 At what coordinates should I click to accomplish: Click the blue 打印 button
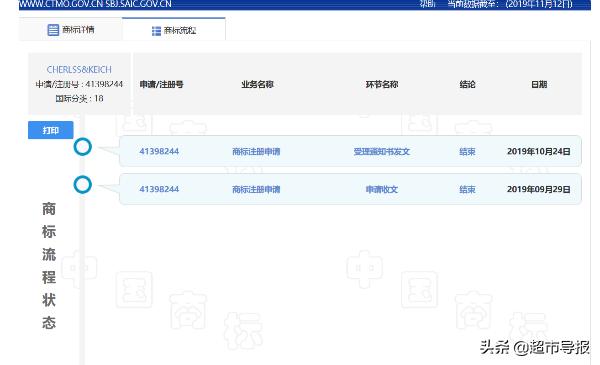(x=51, y=130)
